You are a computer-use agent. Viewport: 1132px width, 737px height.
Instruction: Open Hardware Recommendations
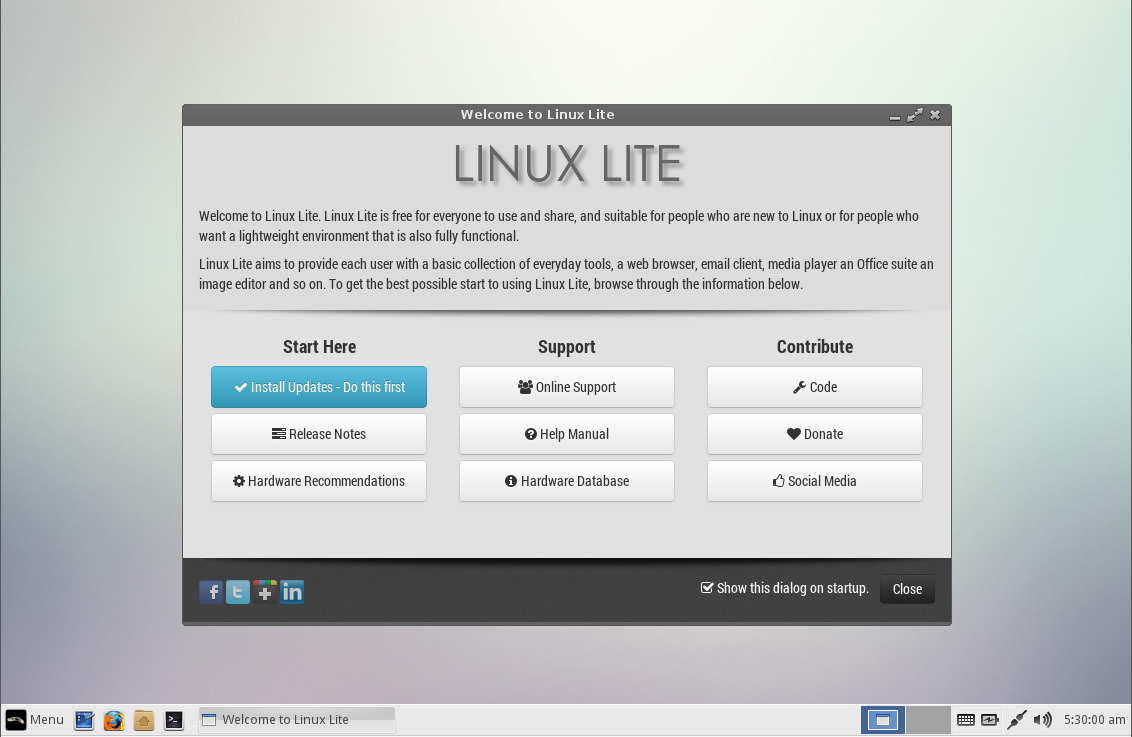(x=319, y=481)
